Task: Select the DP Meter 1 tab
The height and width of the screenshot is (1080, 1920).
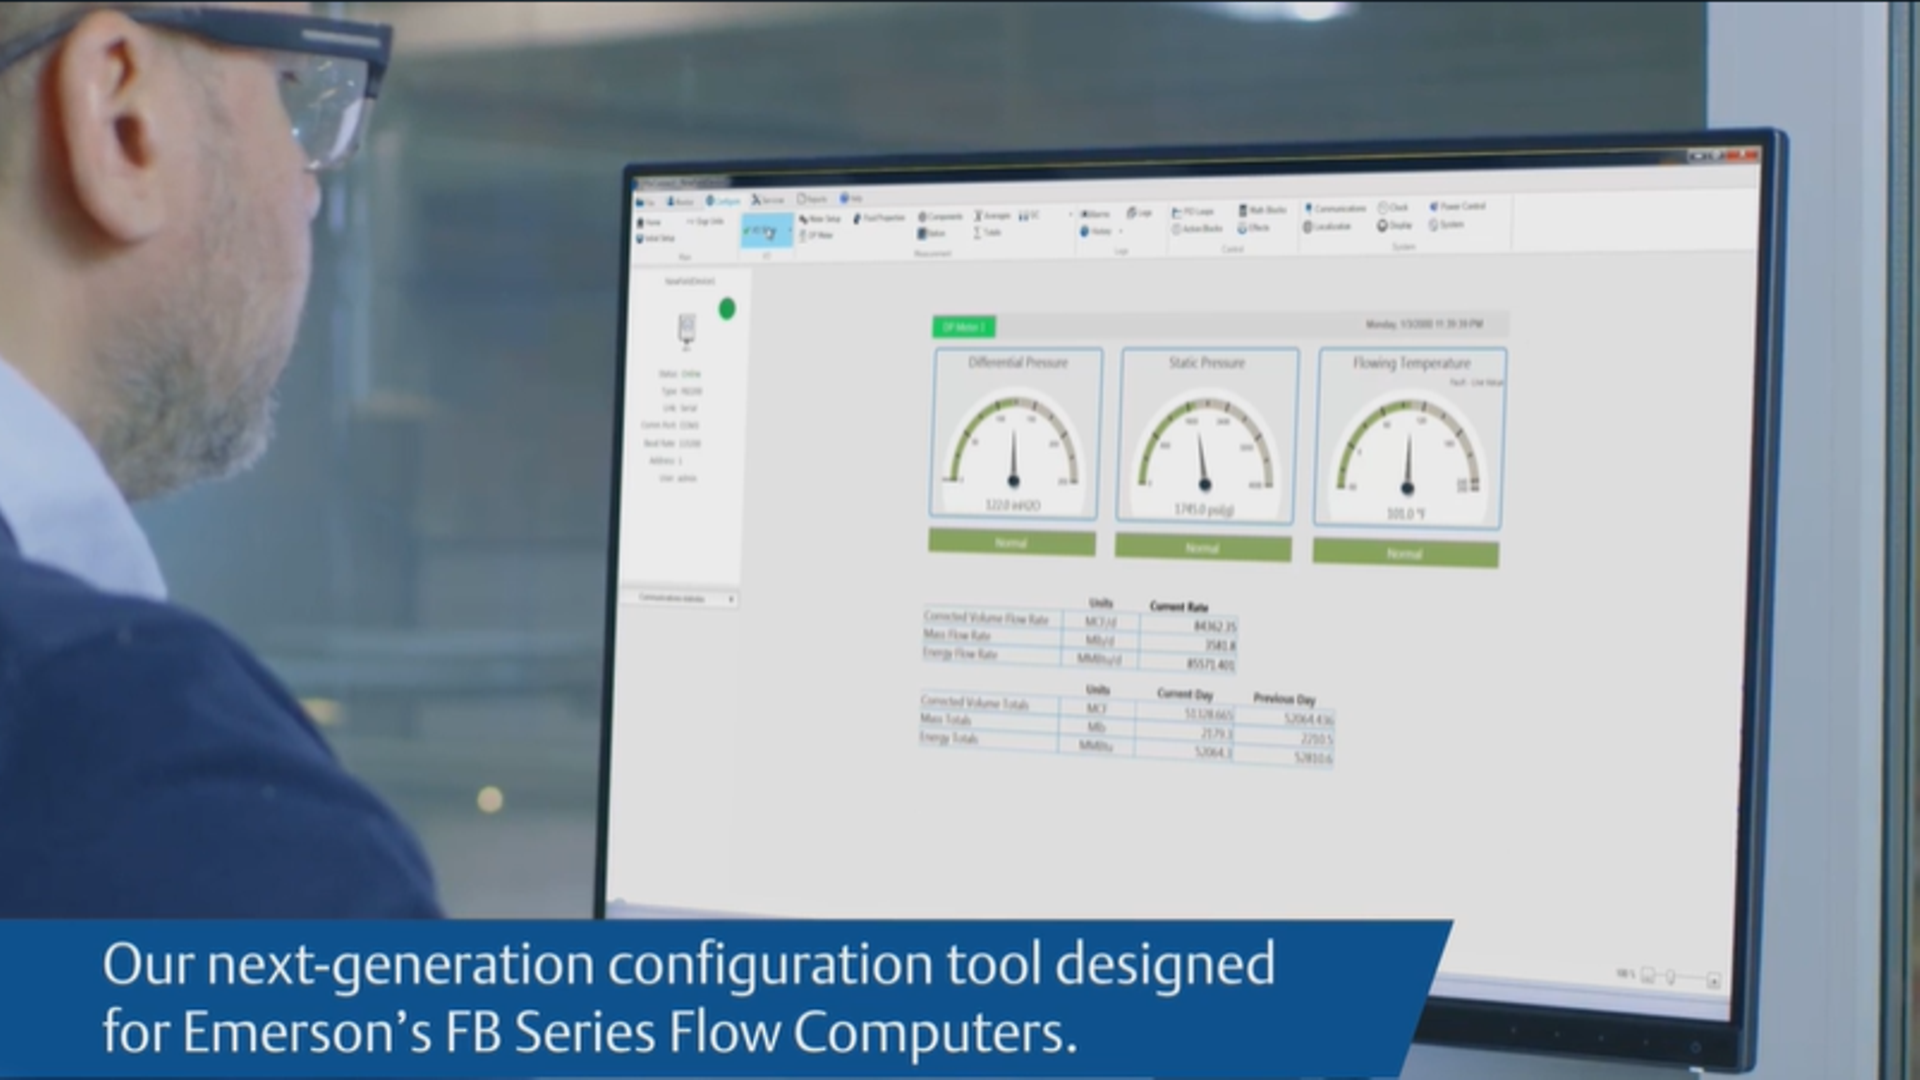Action: (964, 327)
